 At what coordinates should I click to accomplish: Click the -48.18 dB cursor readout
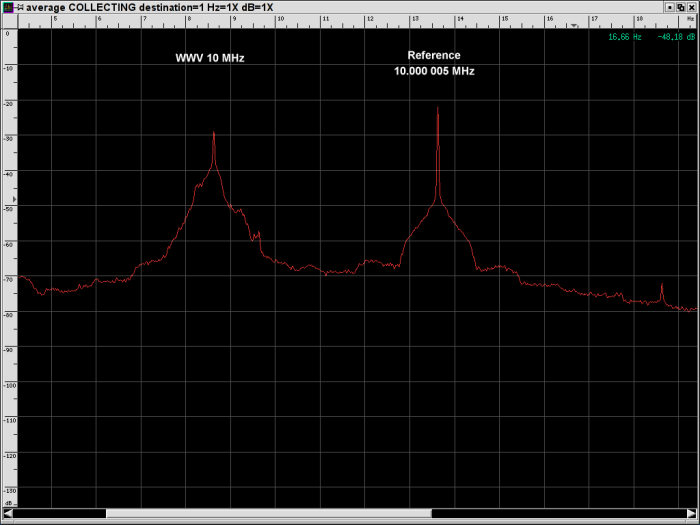point(676,37)
